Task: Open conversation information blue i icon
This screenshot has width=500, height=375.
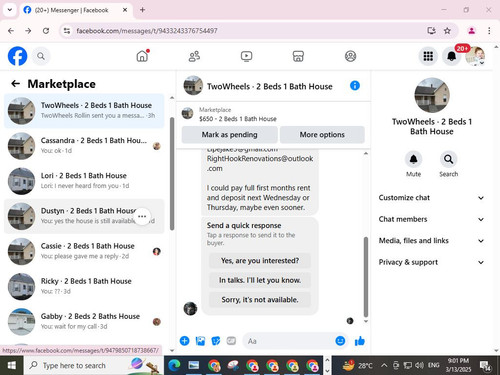Action: (x=355, y=86)
